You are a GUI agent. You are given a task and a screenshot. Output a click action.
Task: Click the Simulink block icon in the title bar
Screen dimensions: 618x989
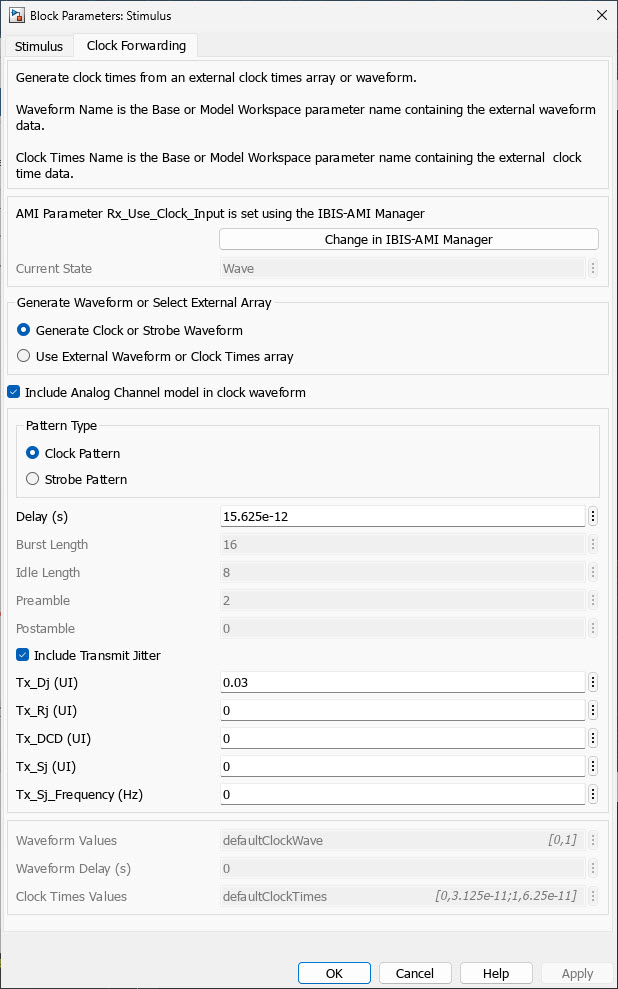pos(15,15)
